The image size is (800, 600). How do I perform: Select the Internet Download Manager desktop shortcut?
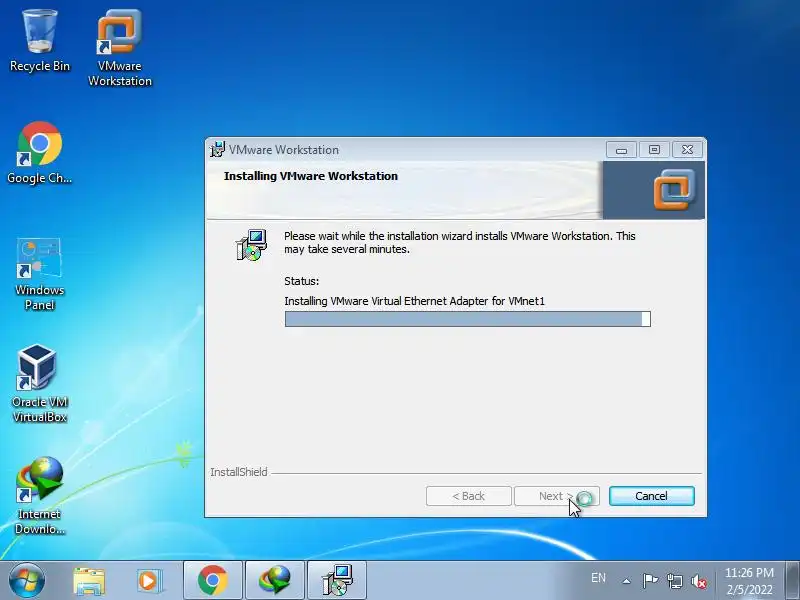tap(39, 496)
